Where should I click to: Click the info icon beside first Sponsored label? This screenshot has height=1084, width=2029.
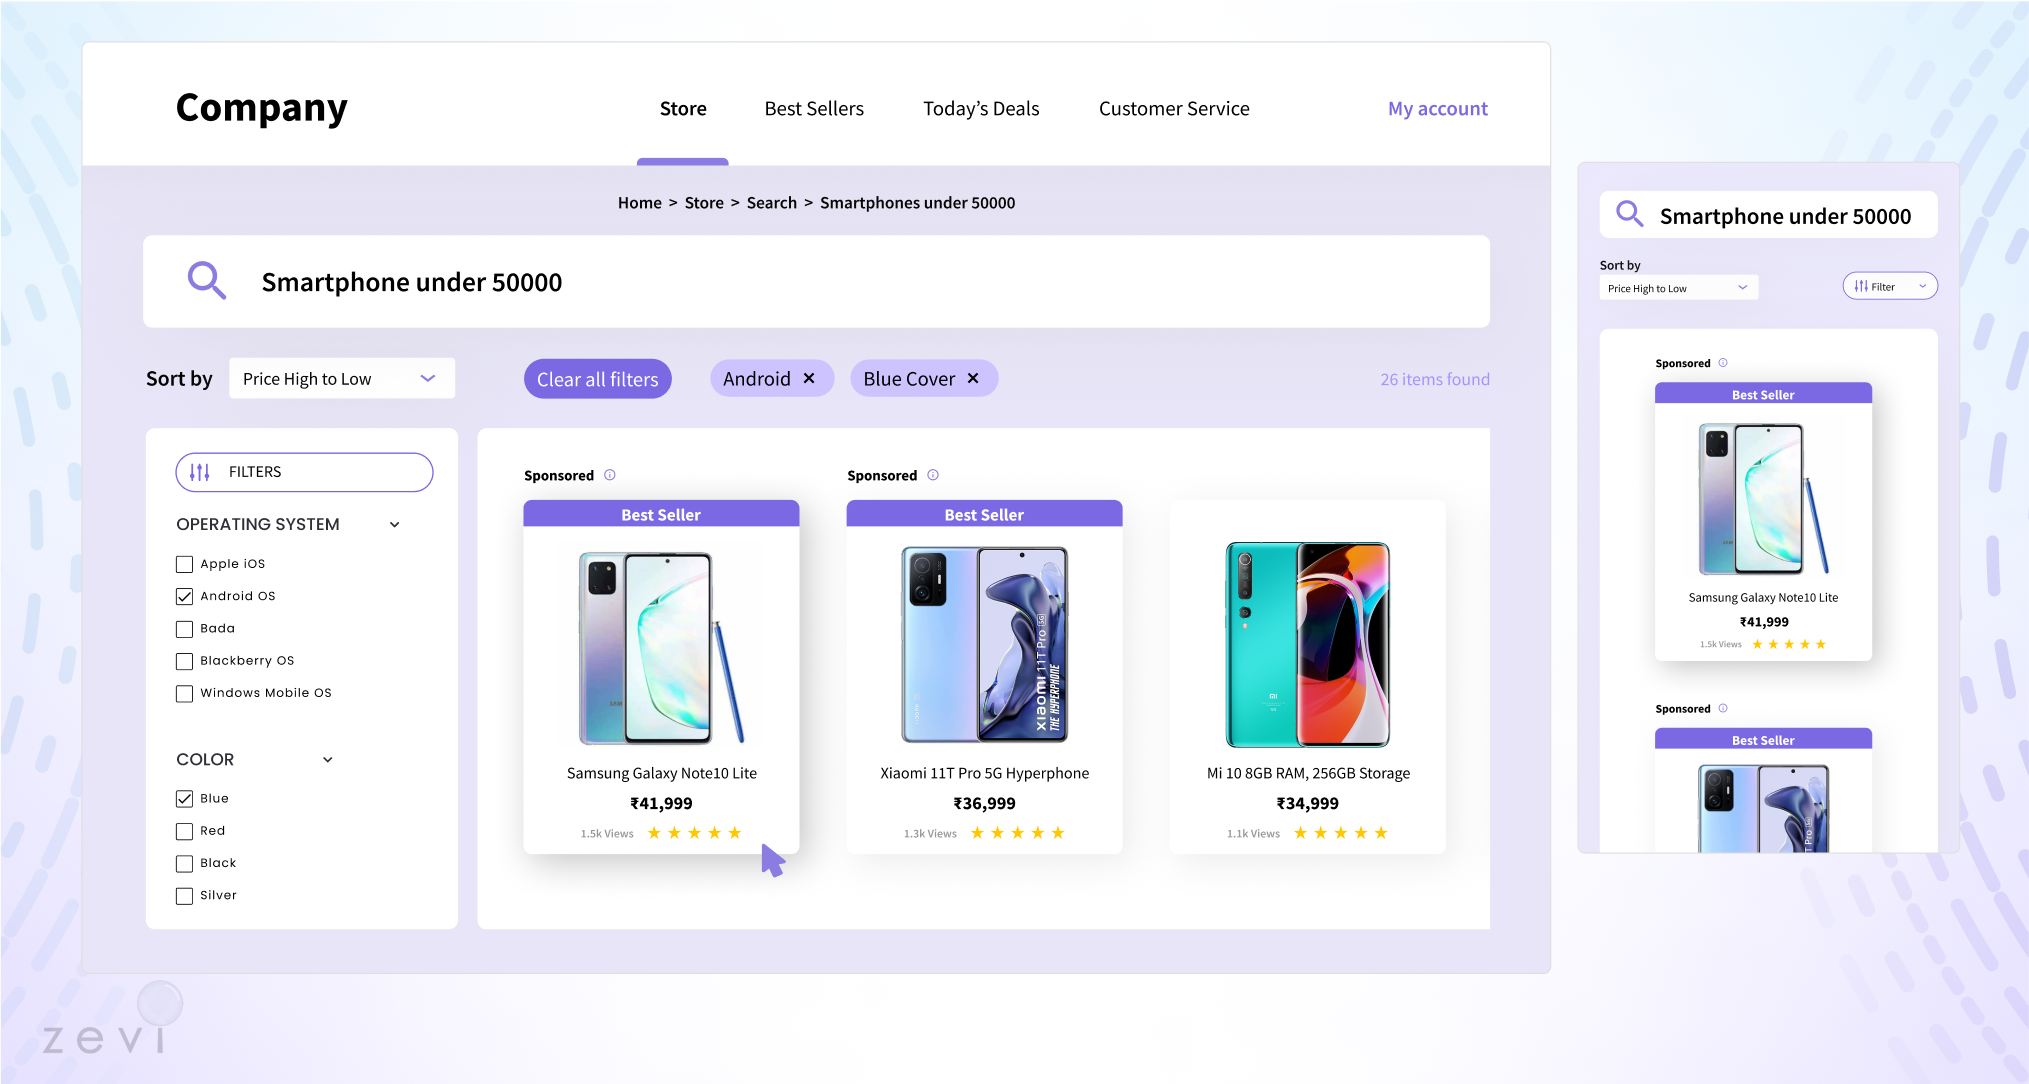pyautogui.click(x=610, y=475)
